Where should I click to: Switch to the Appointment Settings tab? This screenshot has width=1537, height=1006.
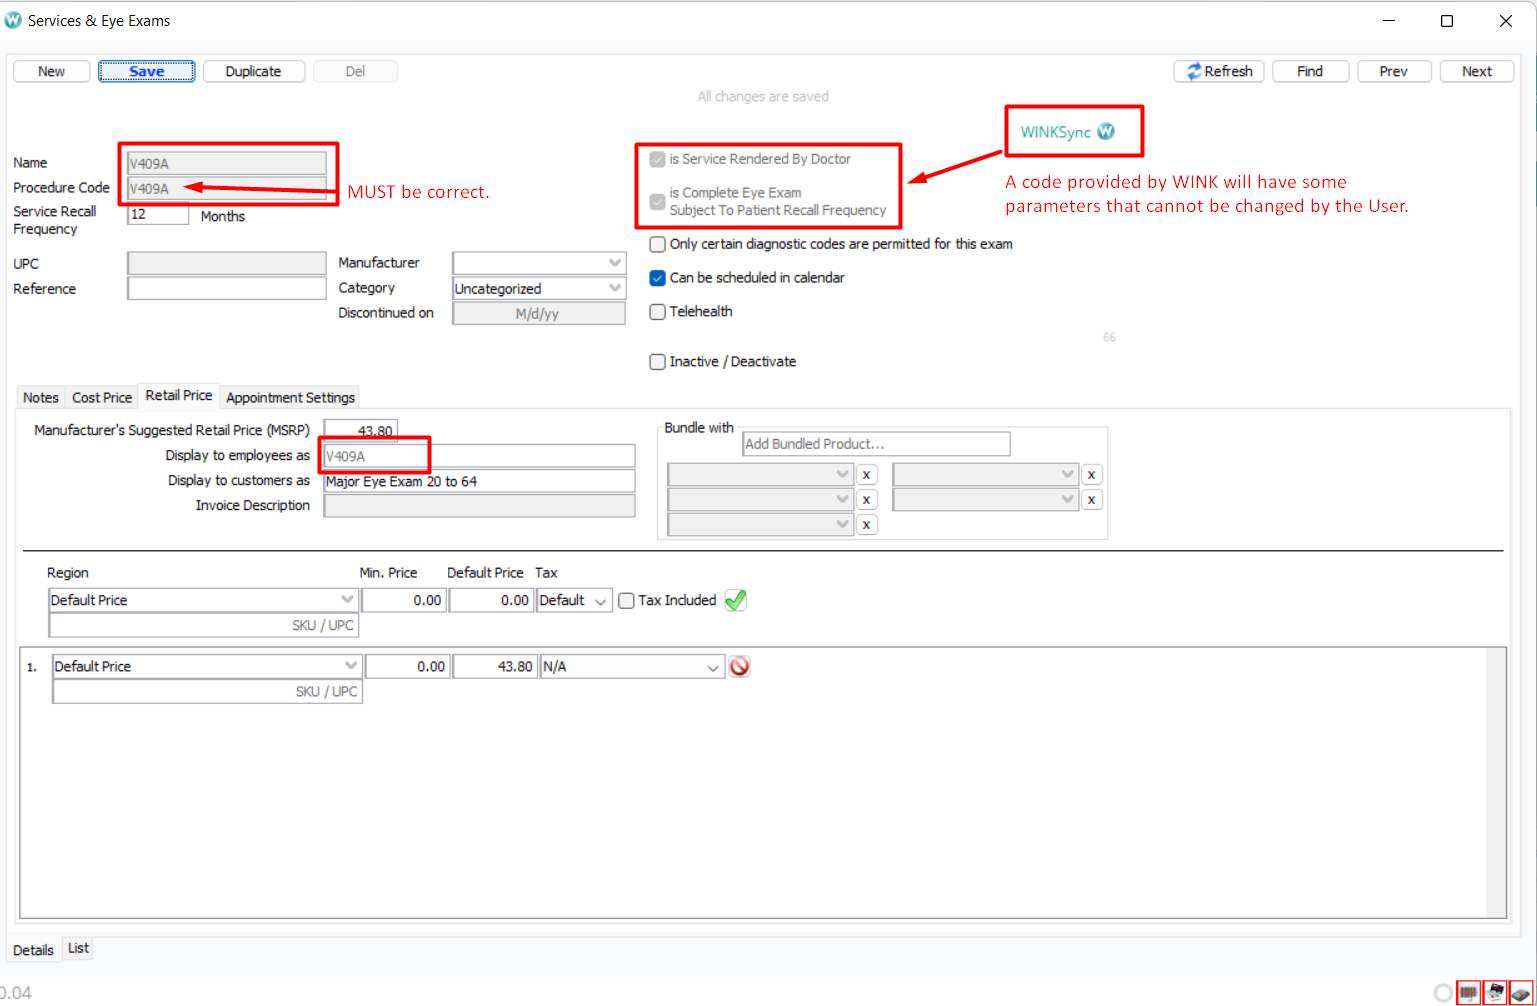[290, 397]
